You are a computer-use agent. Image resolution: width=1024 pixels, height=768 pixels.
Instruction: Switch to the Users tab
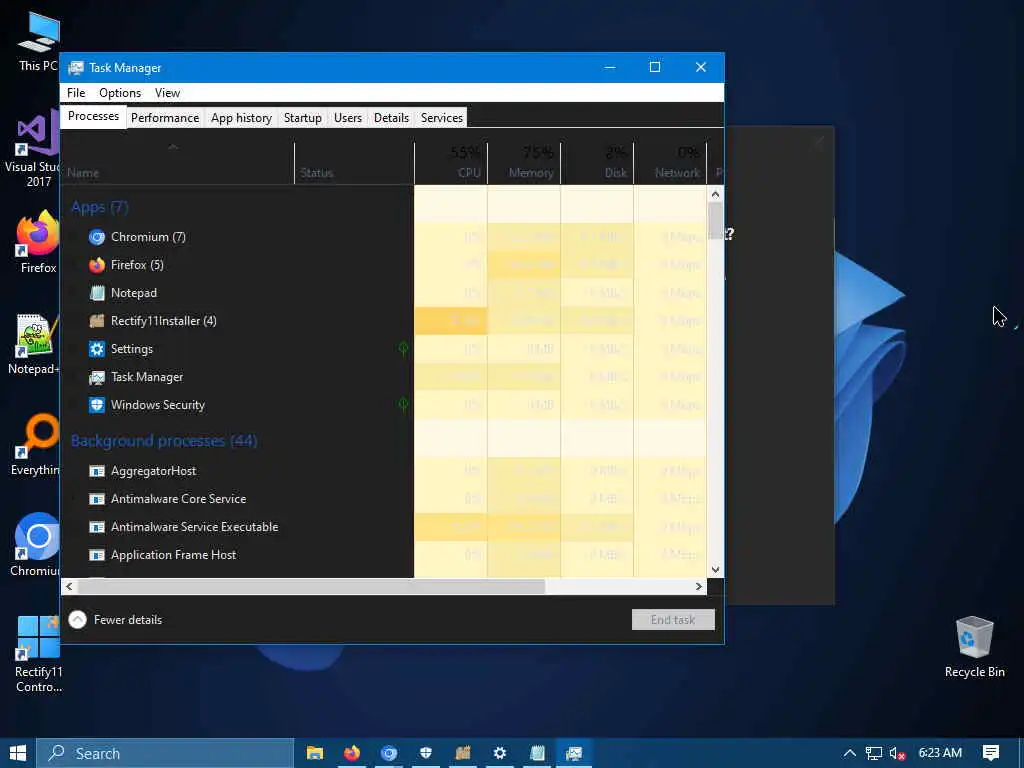347,118
